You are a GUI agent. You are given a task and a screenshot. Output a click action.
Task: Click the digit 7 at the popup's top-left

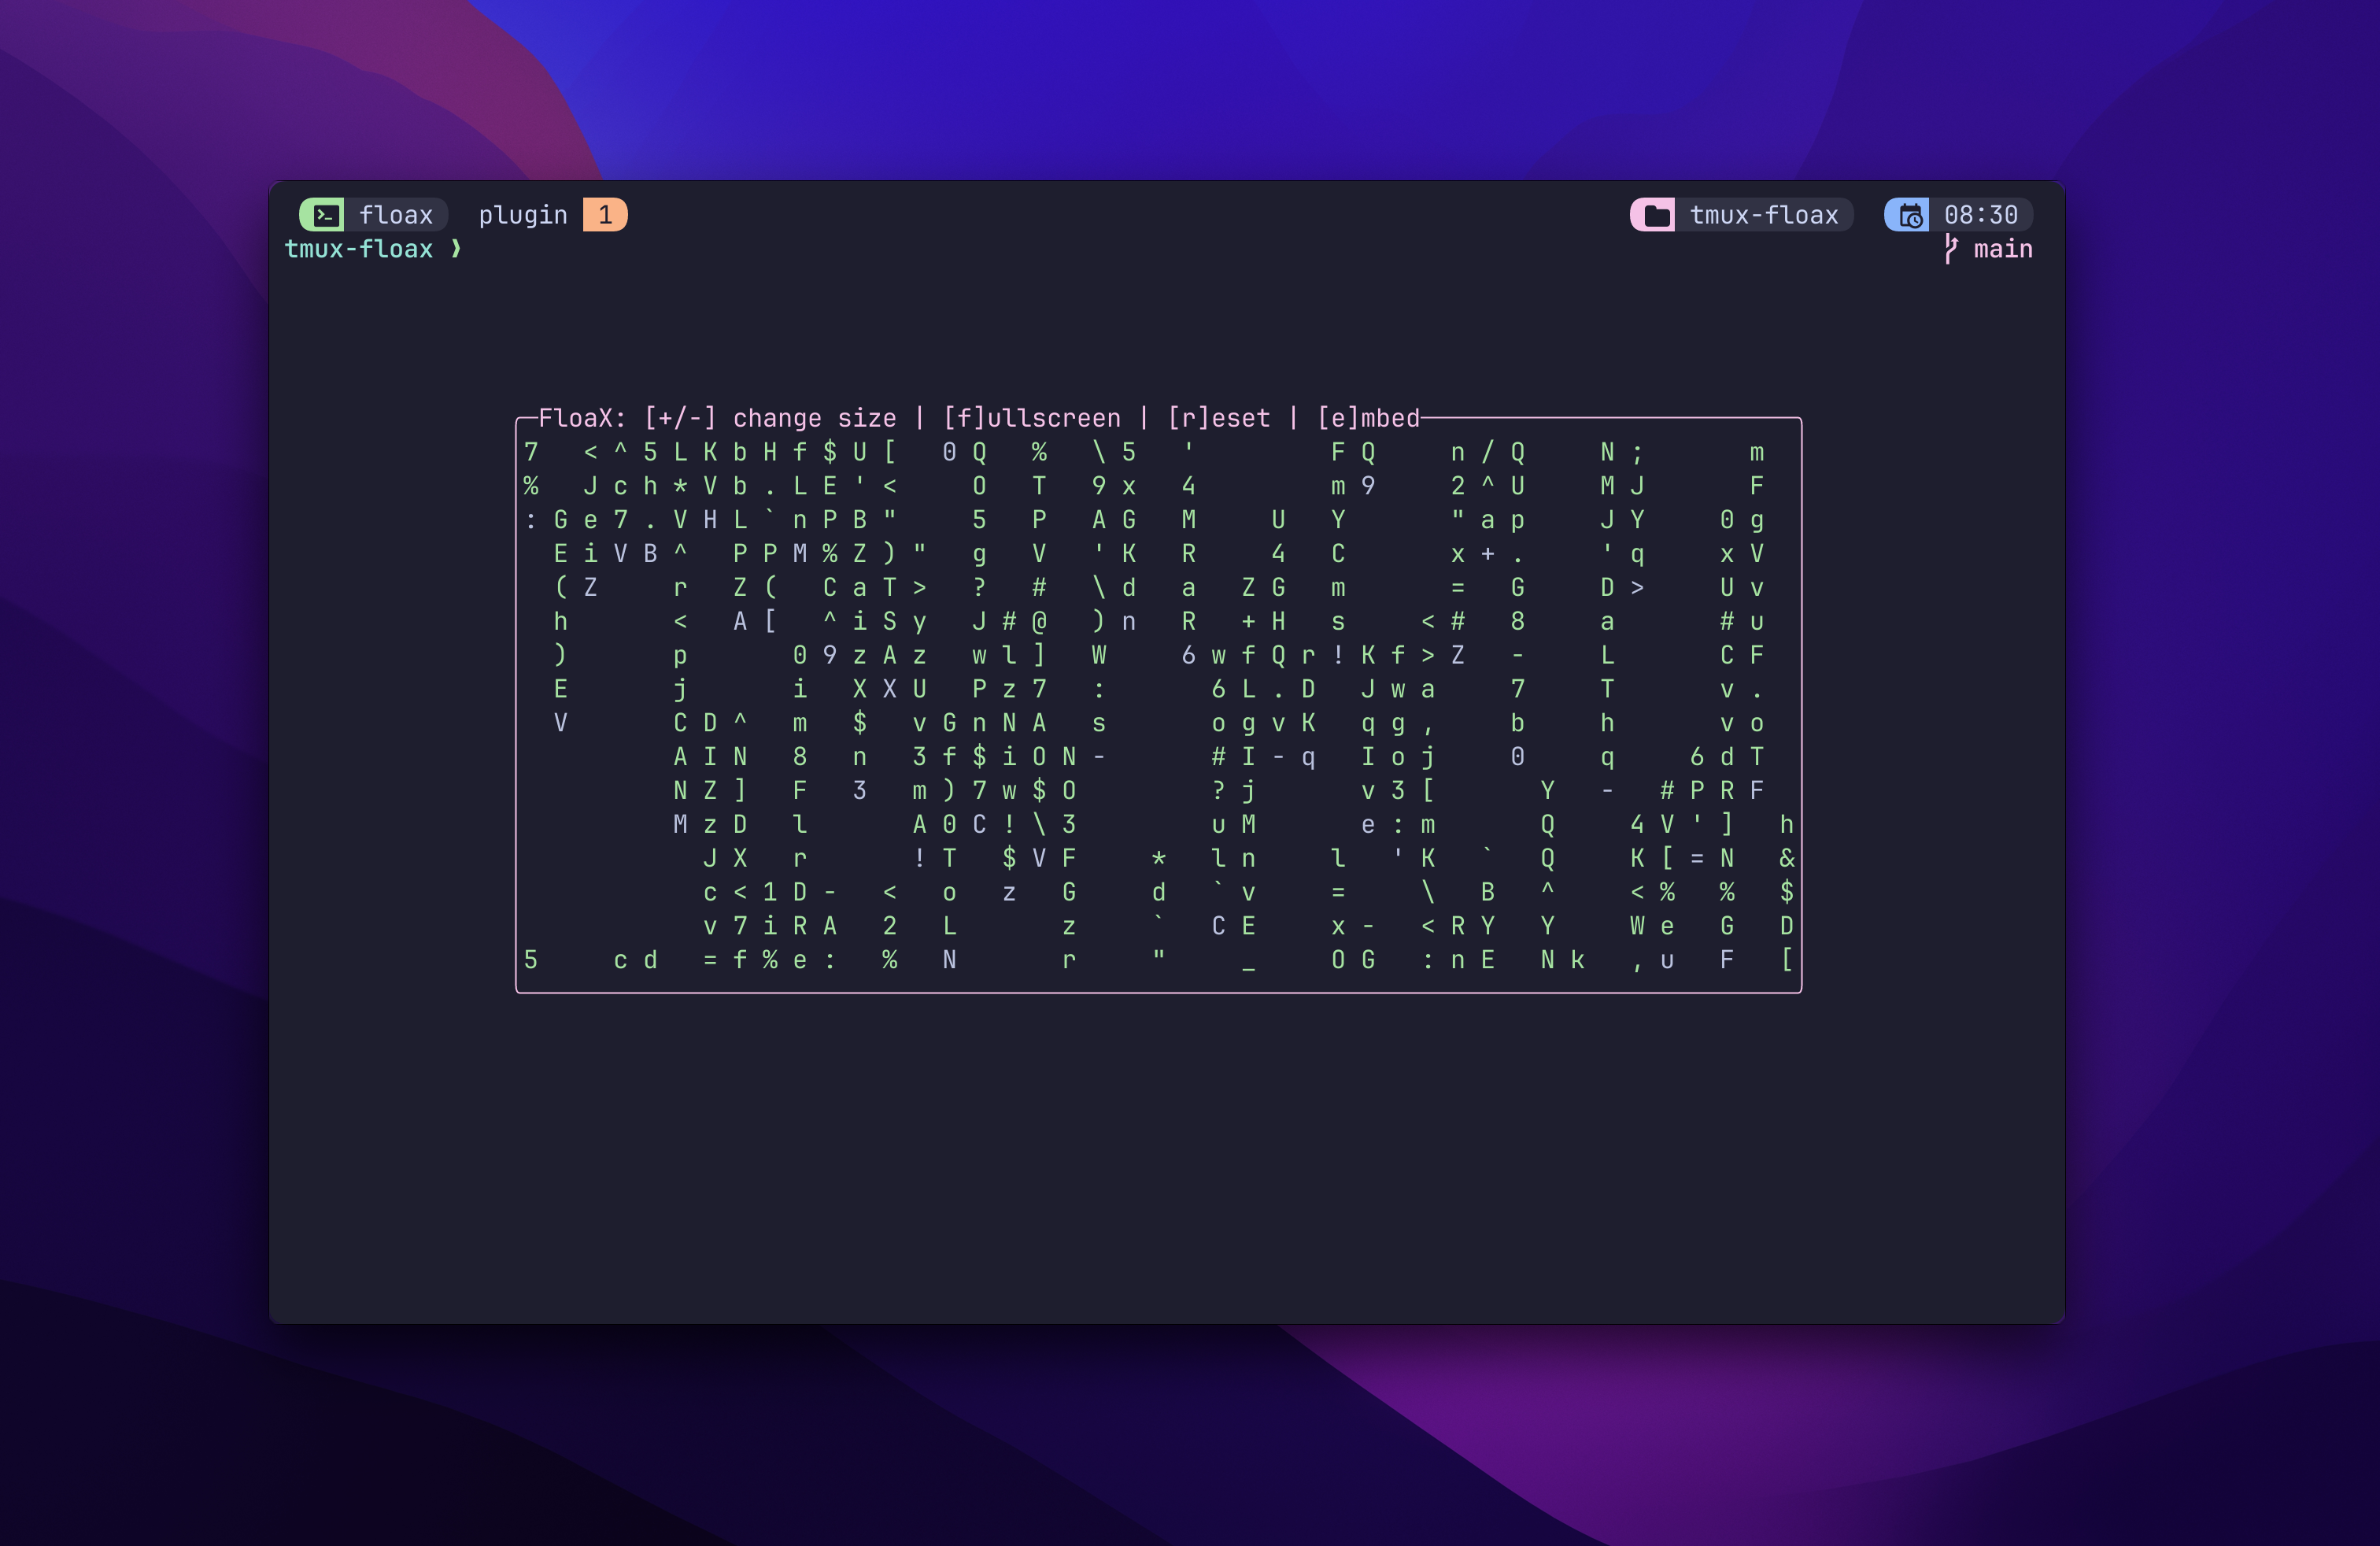point(531,453)
